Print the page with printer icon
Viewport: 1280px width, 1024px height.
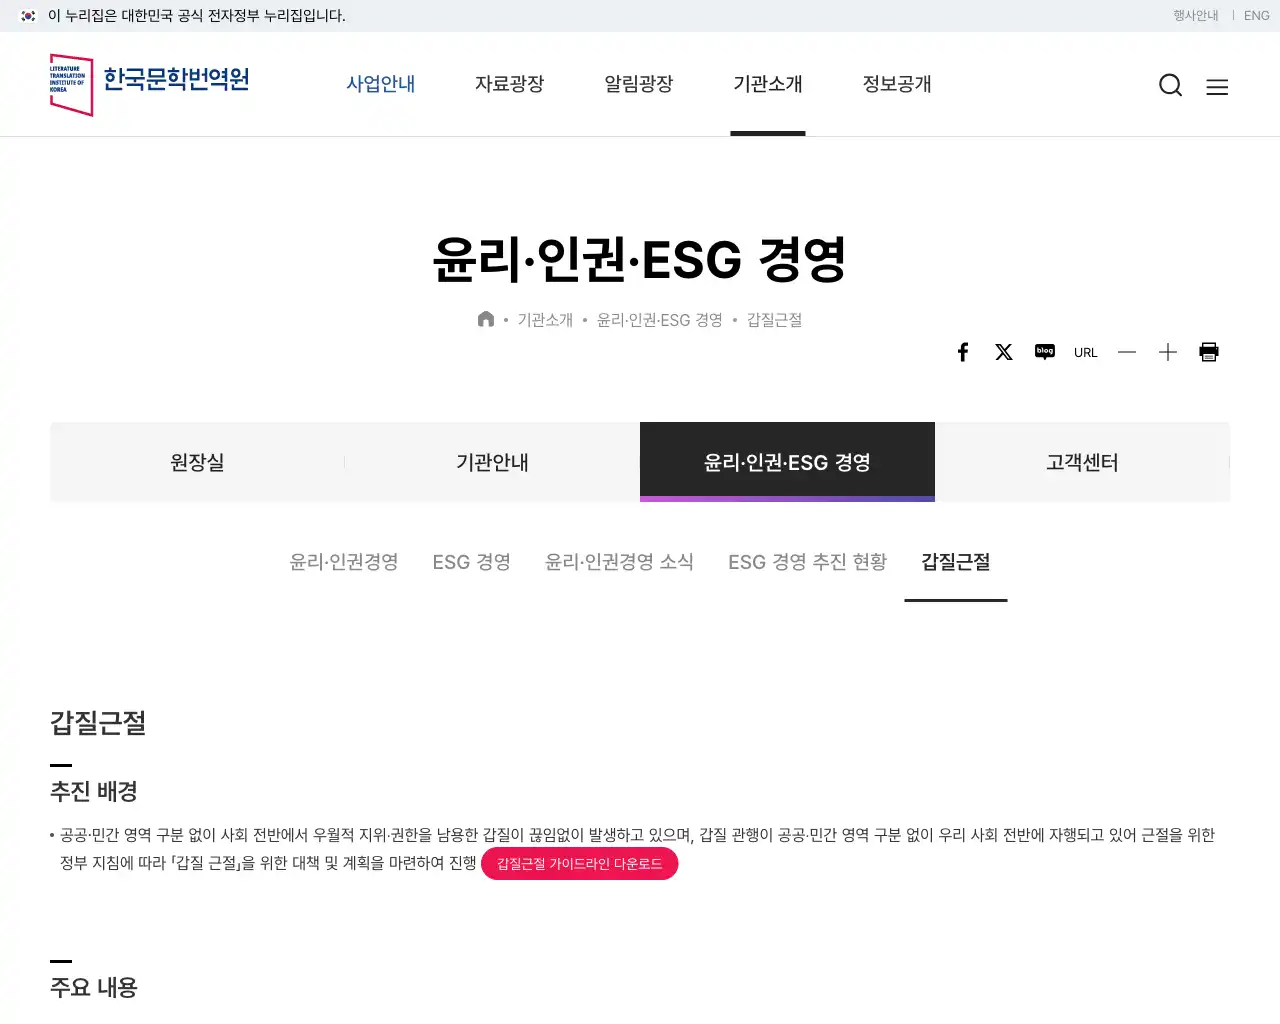coord(1209,352)
